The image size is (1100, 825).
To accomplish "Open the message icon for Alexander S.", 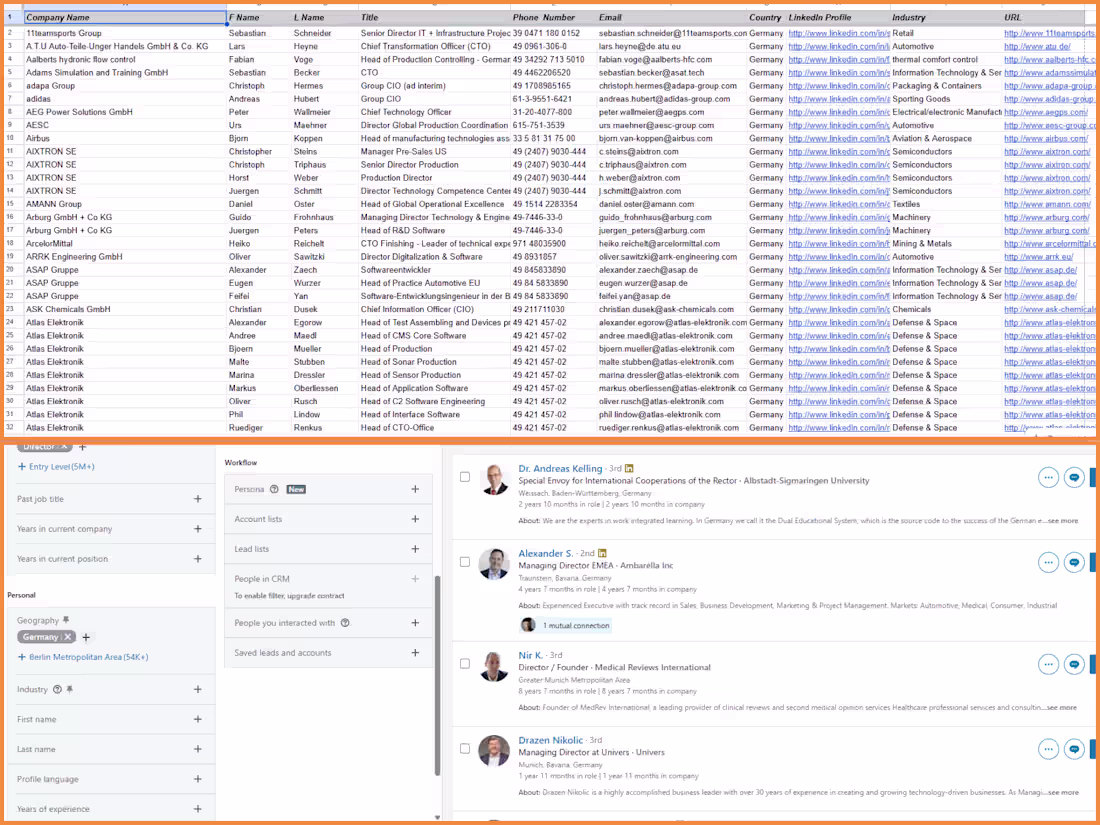I will pos(1075,562).
